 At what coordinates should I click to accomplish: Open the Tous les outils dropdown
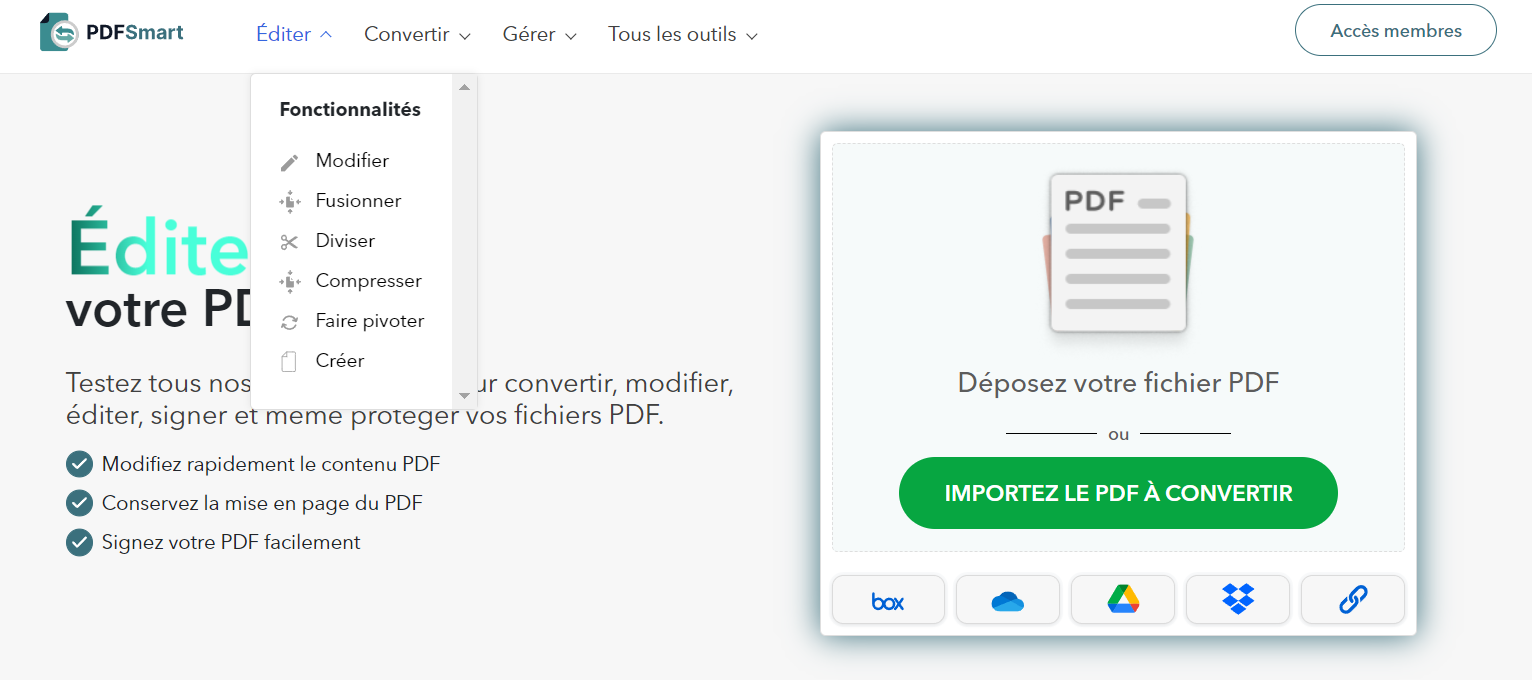[681, 34]
